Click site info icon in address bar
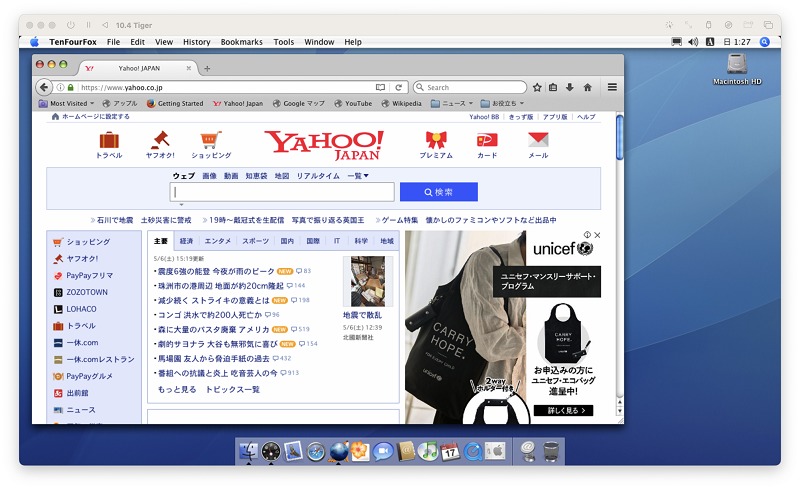This screenshot has width=800, height=489. point(60,87)
